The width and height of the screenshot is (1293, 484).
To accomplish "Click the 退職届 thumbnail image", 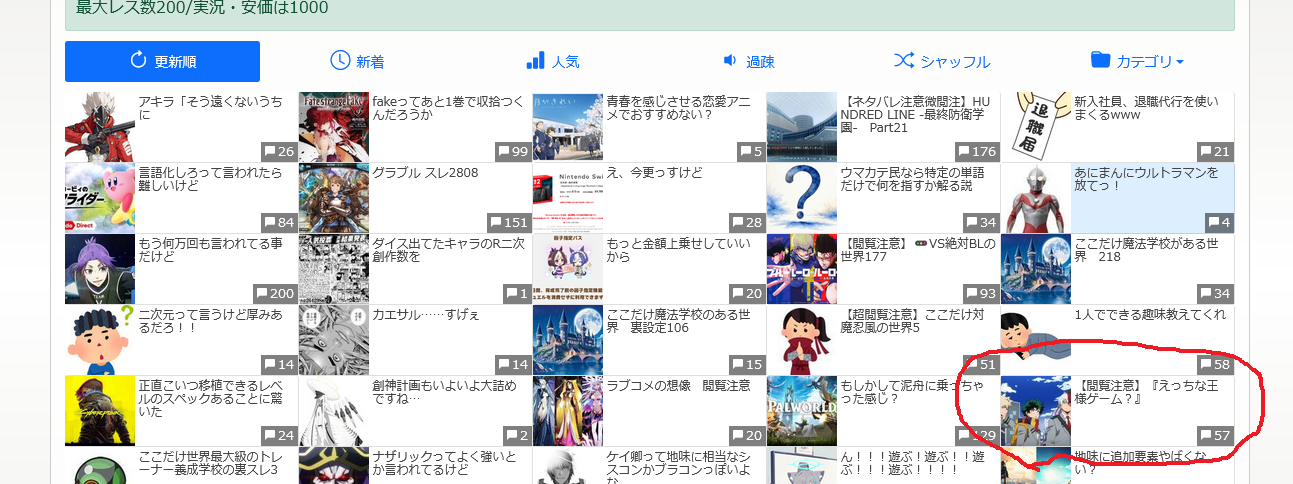I will 1036,127.
